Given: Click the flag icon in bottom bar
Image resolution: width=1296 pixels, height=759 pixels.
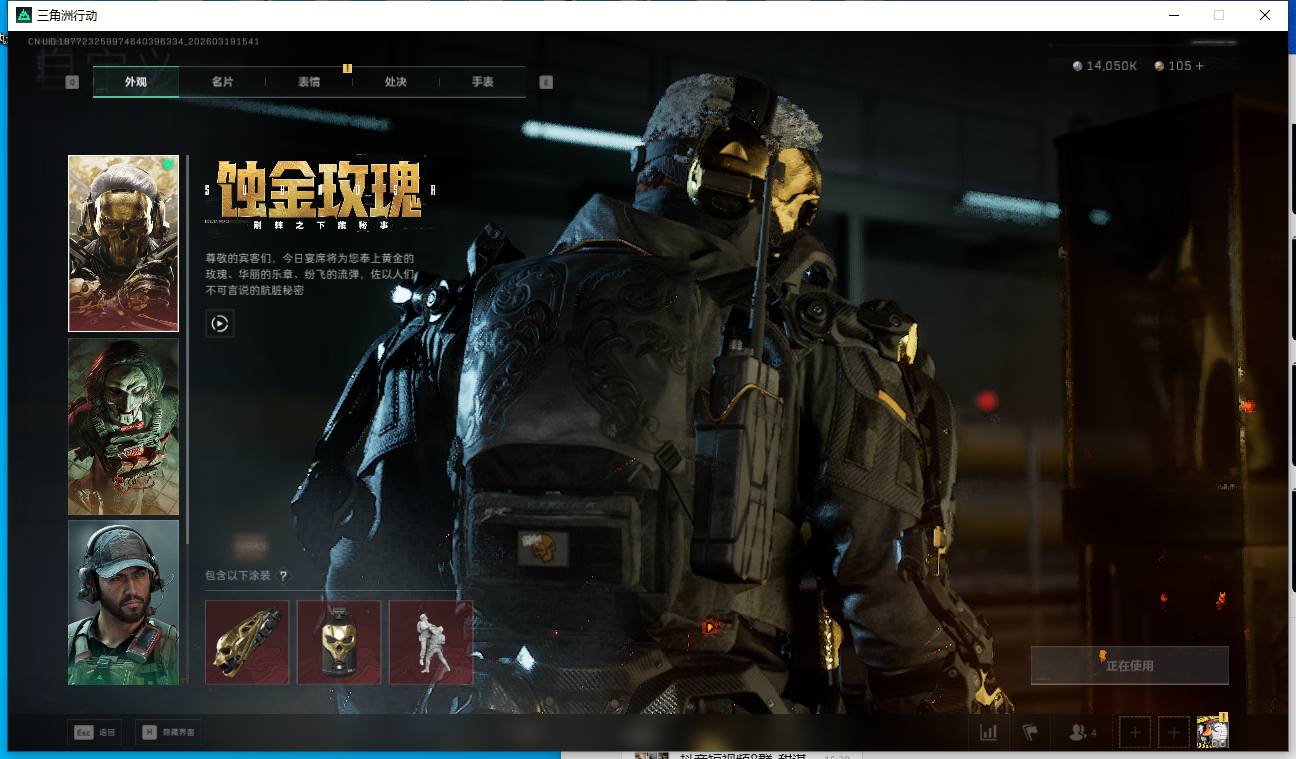Looking at the screenshot, I should (x=1031, y=733).
